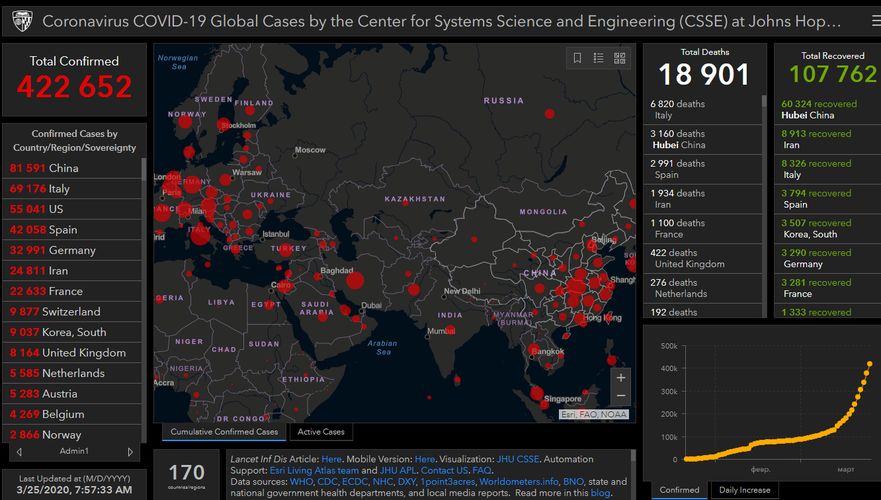
Task: Zoom in on the map
Action: coord(622,378)
